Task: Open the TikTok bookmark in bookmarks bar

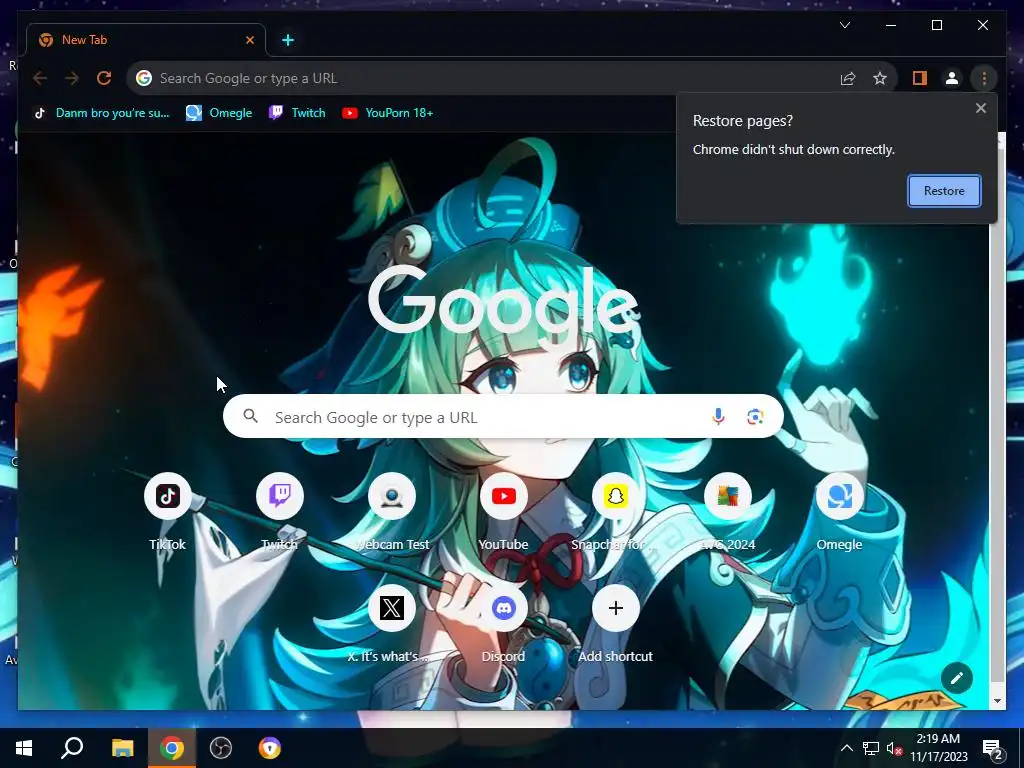Action: tap(102, 113)
